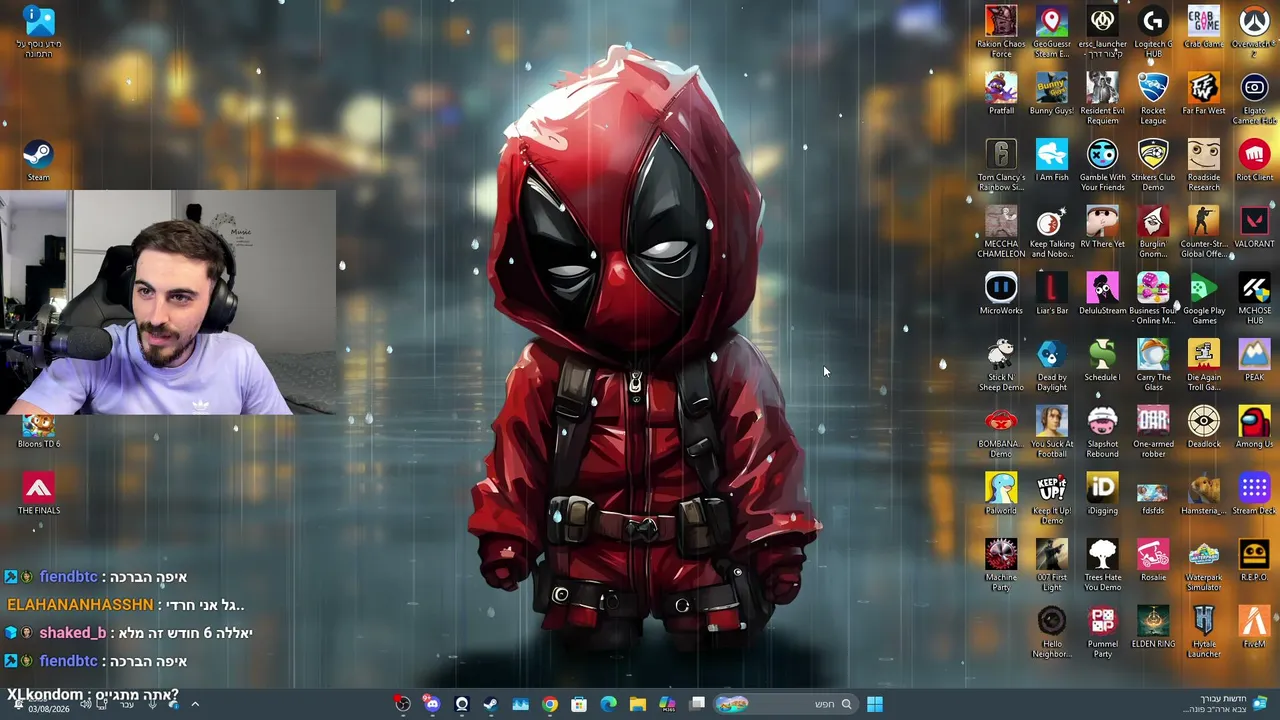Select the Roadside Research icon
The height and width of the screenshot is (720, 1280).
tap(1204, 165)
